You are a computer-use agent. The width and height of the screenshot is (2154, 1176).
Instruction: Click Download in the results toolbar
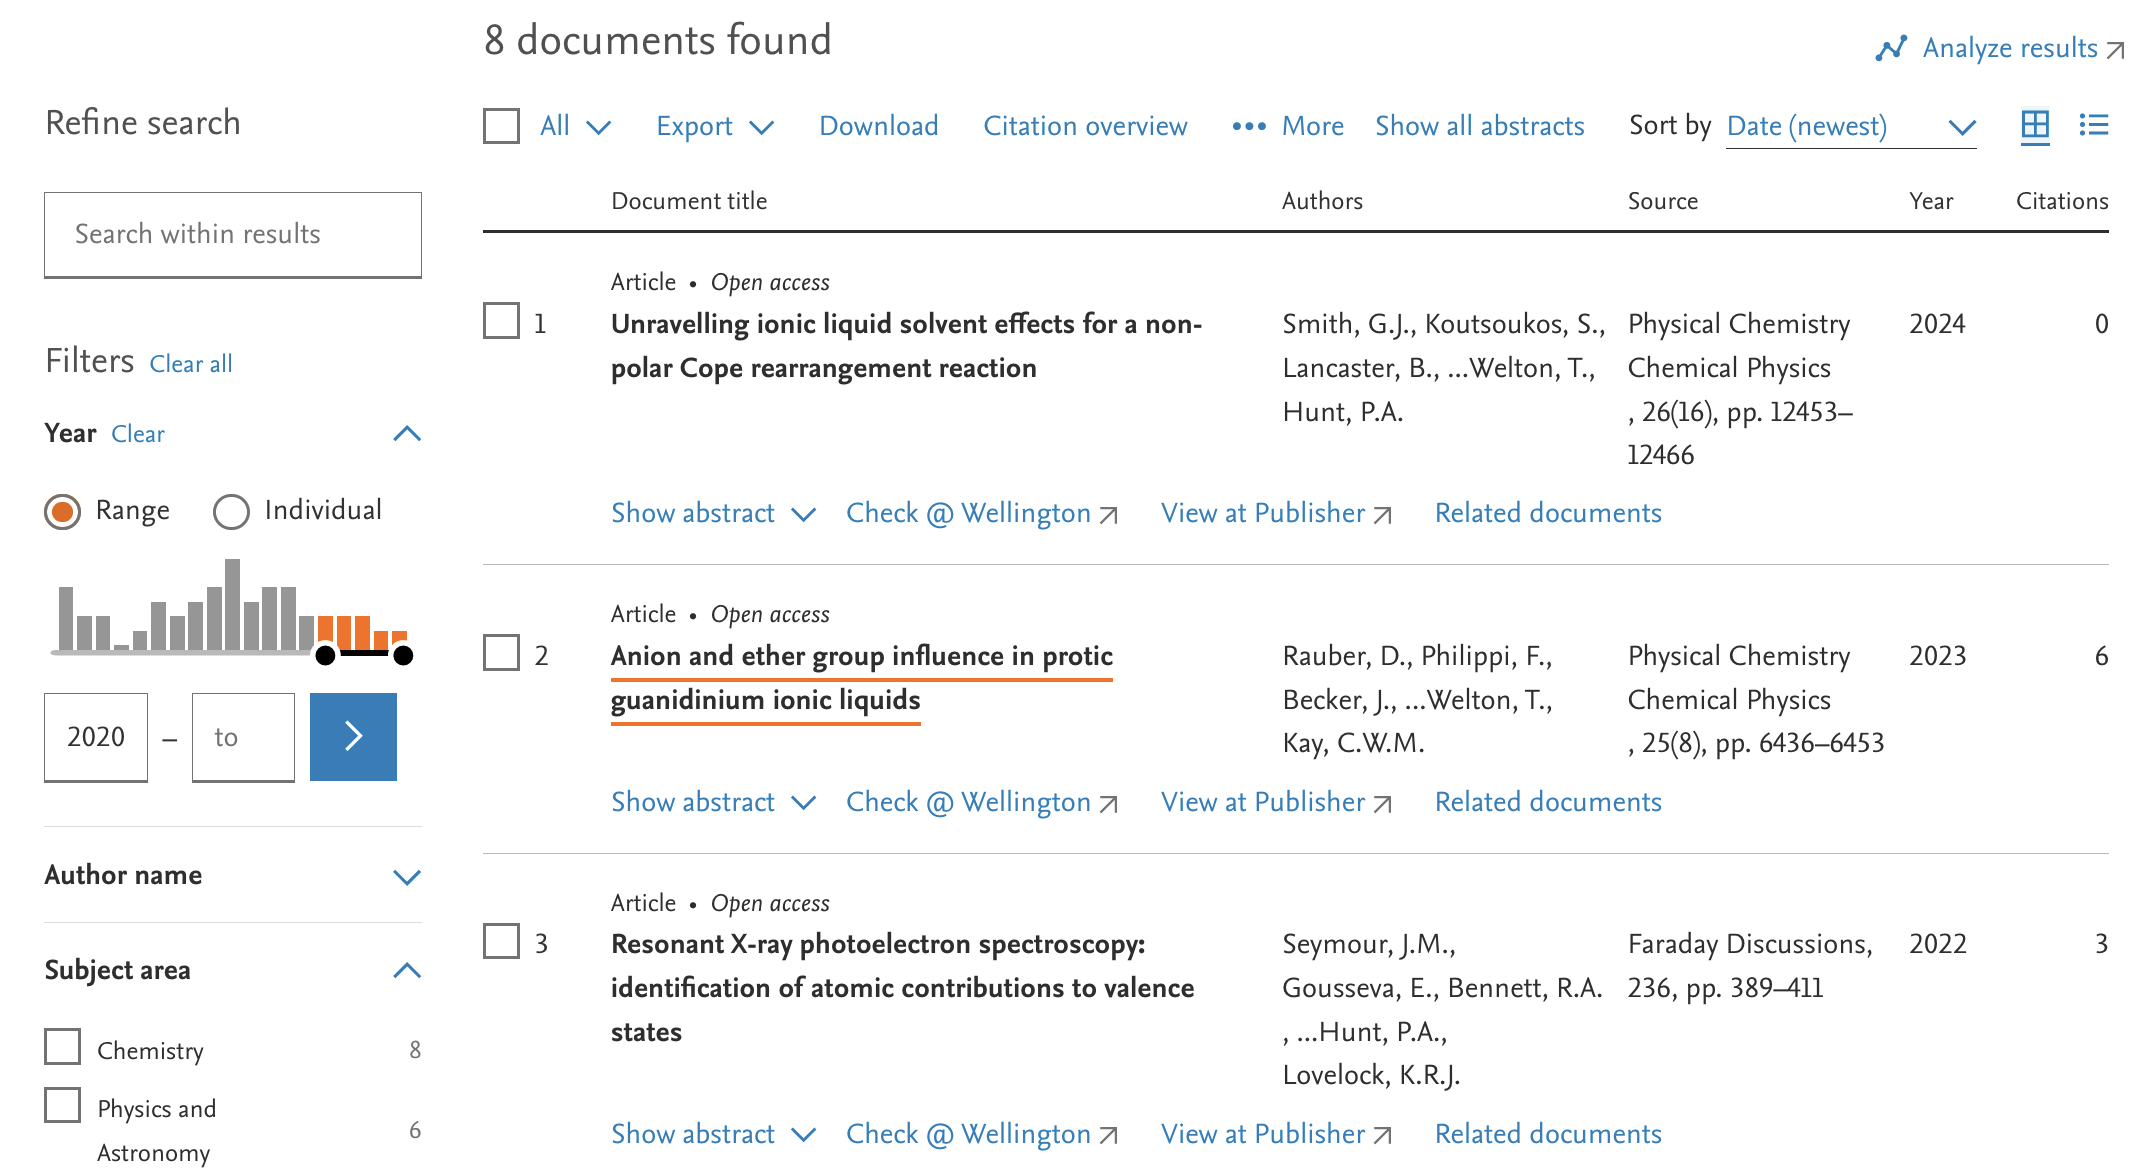(x=878, y=126)
